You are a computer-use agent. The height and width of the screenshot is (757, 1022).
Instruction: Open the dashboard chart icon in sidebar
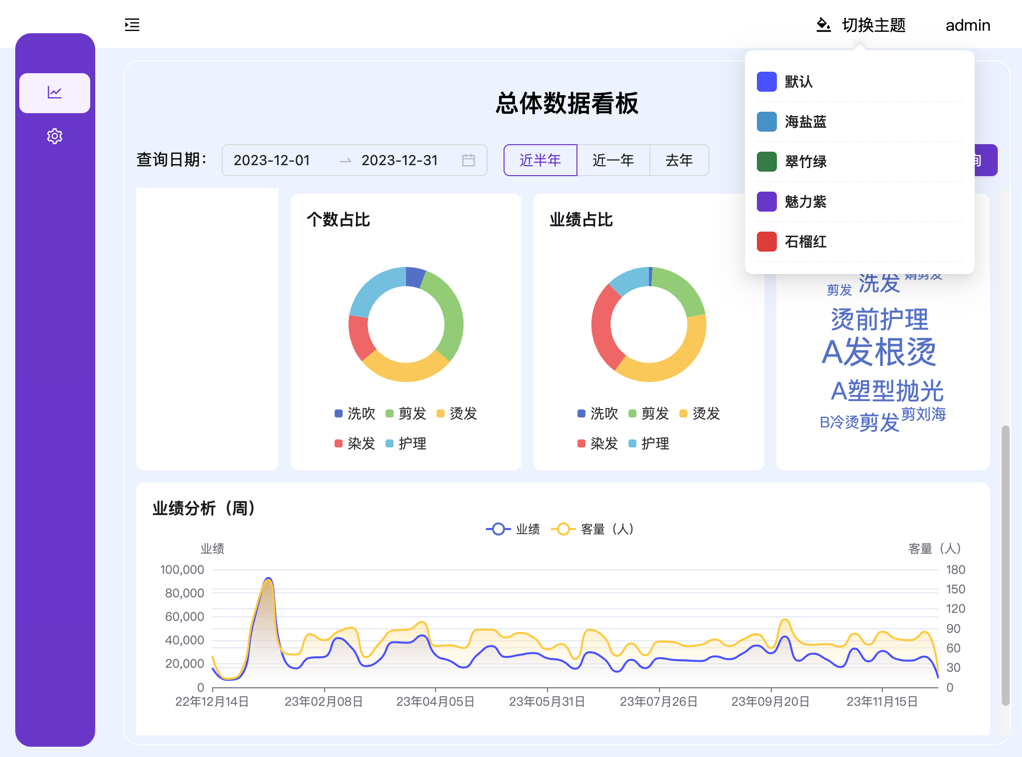click(55, 93)
